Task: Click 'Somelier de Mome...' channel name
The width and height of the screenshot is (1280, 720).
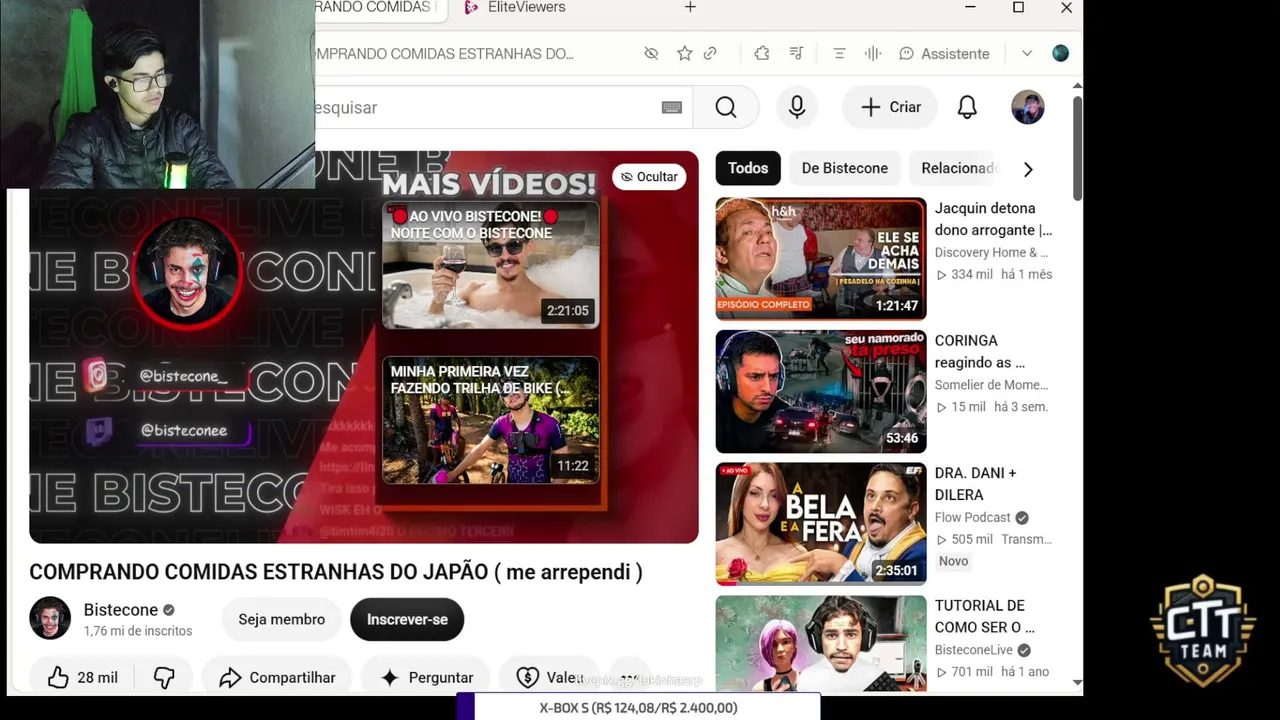Action: pos(991,385)
